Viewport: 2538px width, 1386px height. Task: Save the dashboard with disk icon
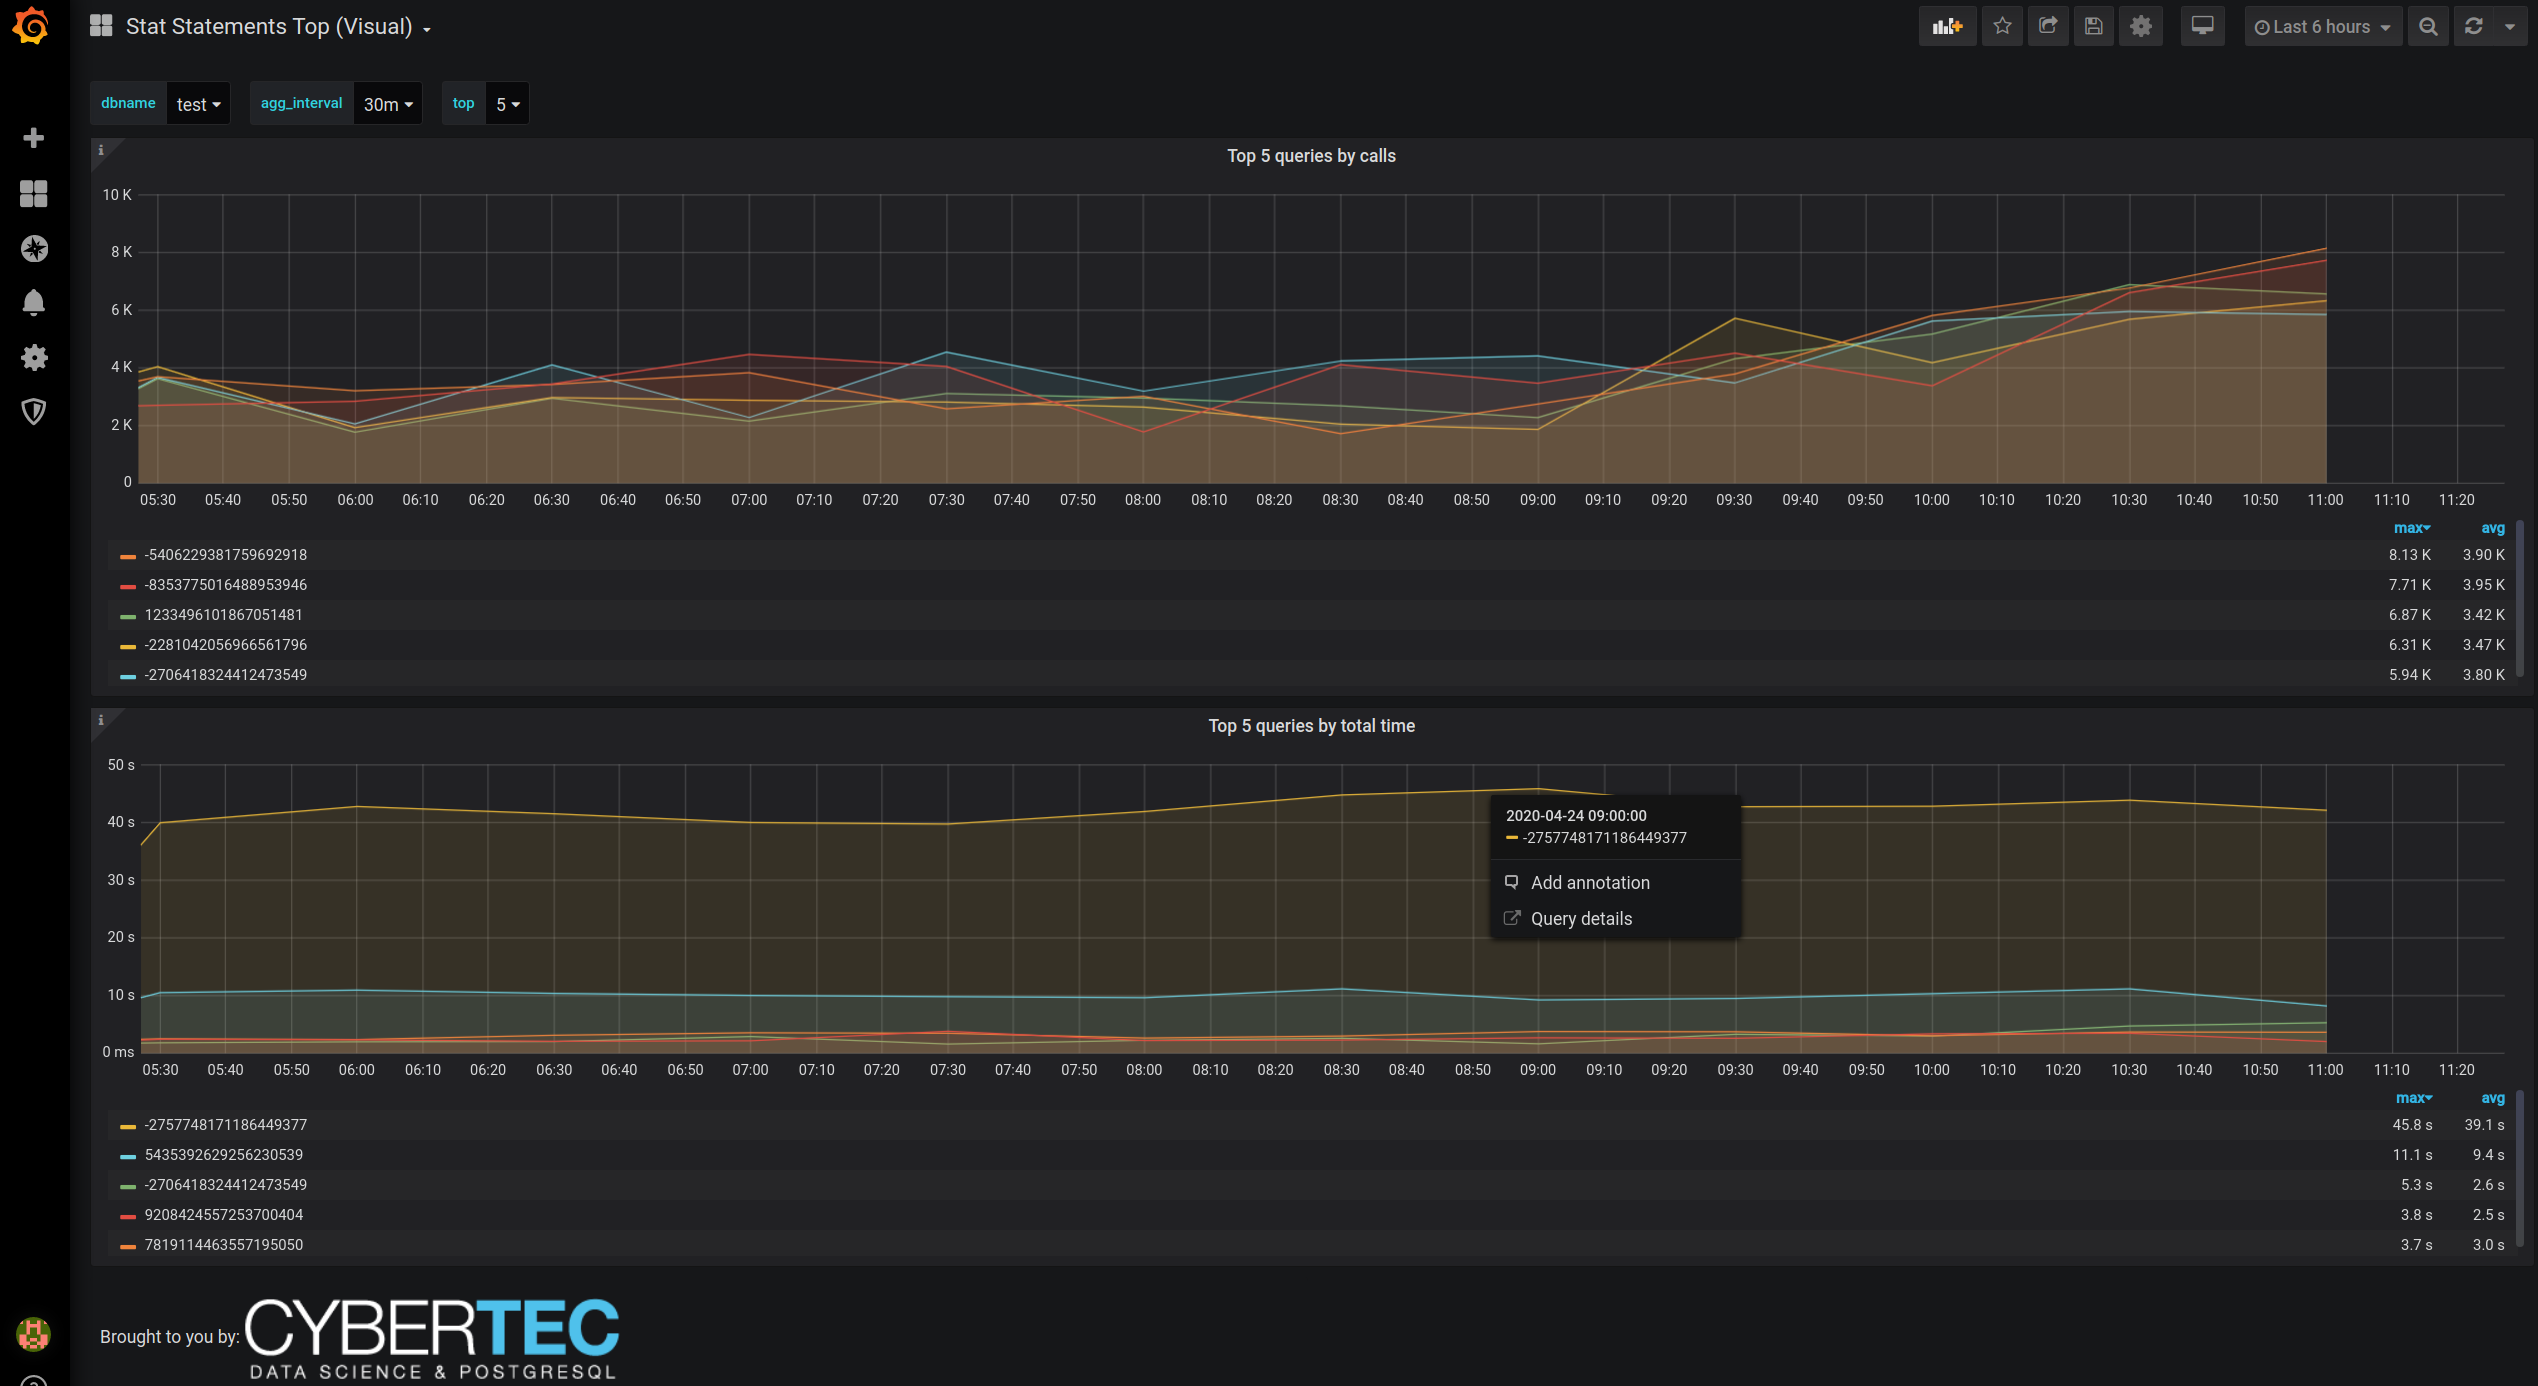point(2094,27)
